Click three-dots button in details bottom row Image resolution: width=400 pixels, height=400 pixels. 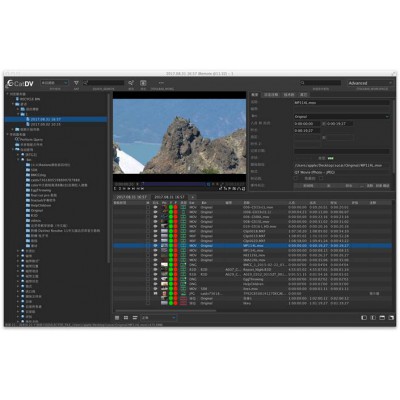pos(362,186)
